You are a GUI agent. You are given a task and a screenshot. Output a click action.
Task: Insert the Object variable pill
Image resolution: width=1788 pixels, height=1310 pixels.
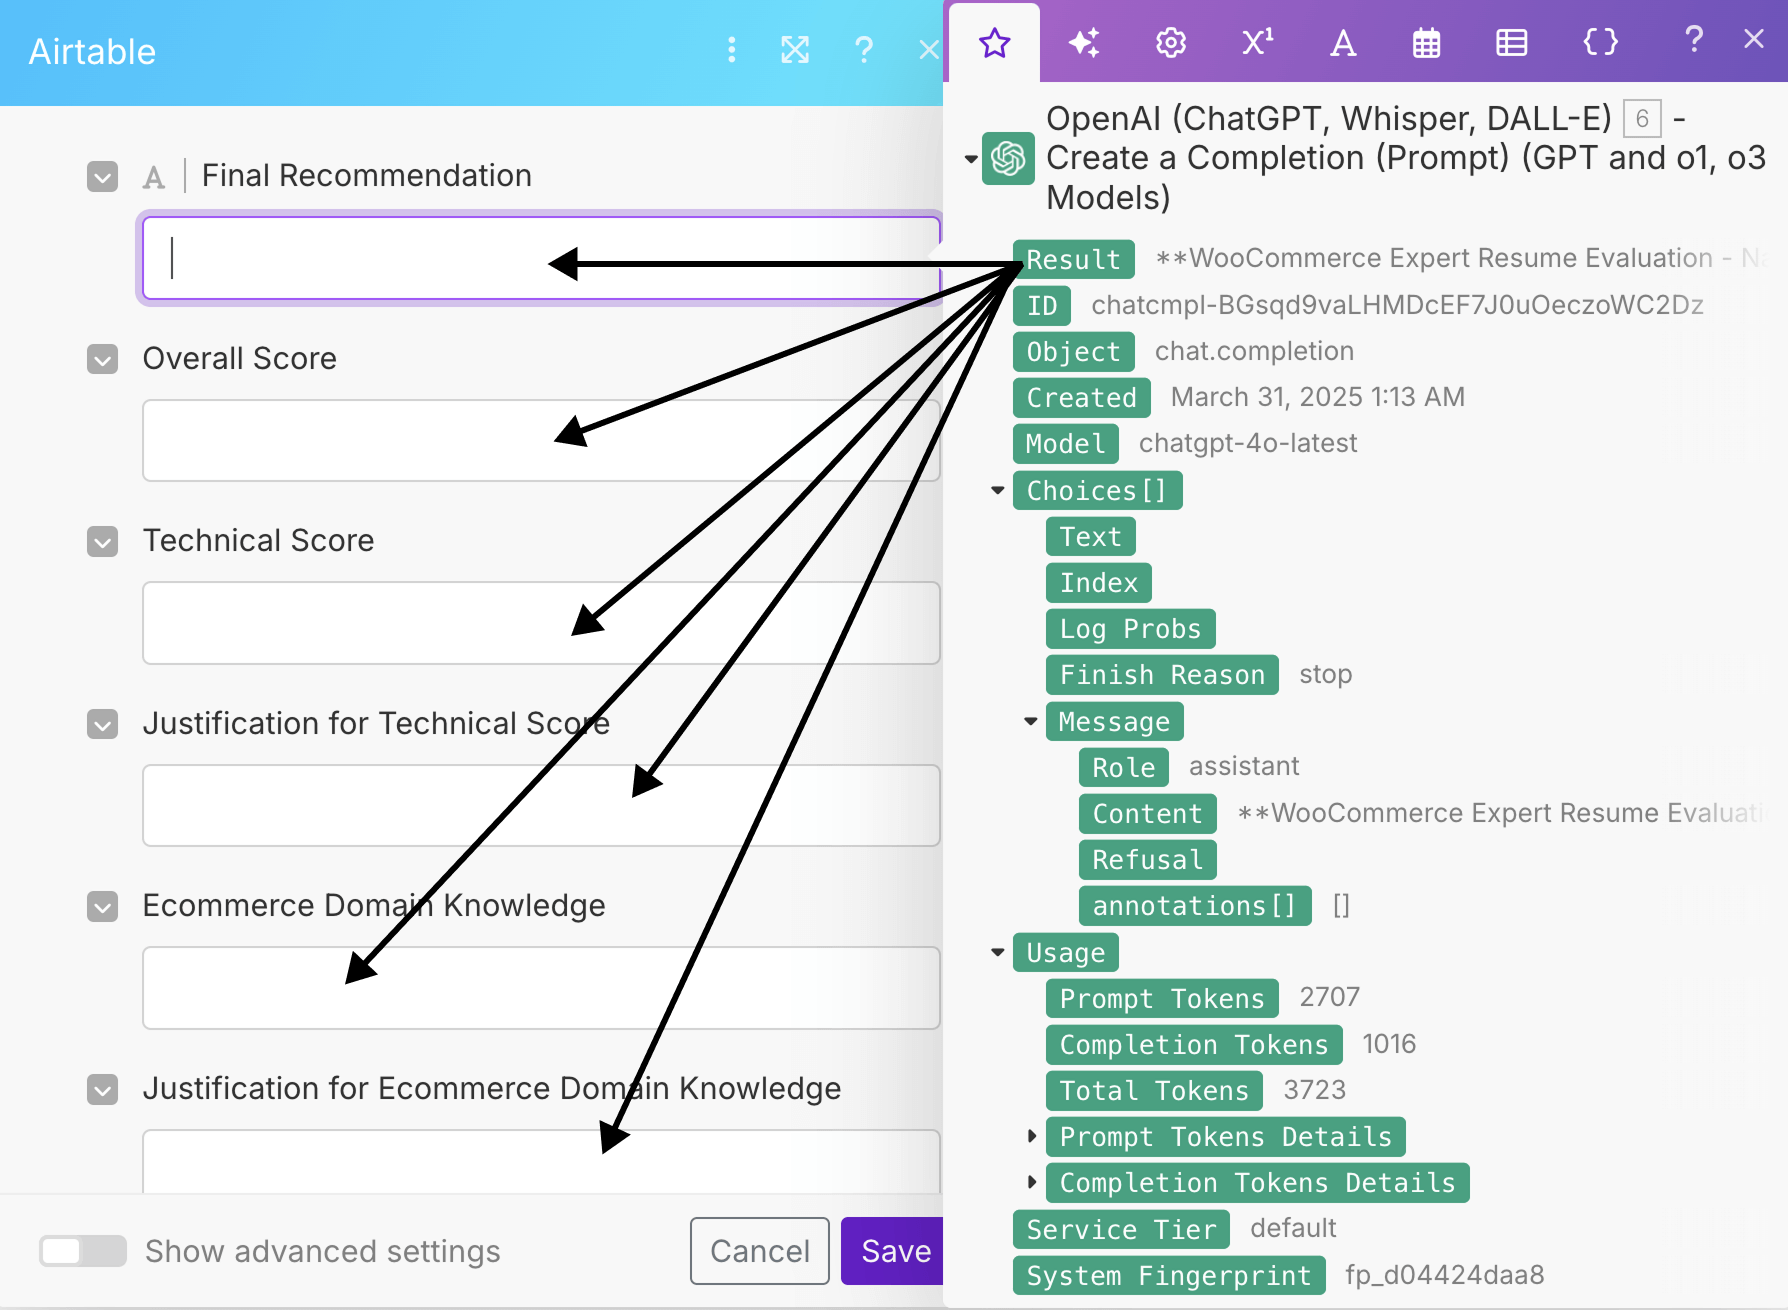pos(1073,351)
